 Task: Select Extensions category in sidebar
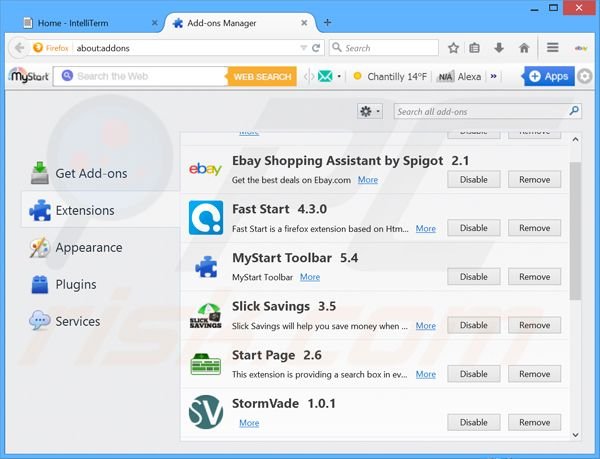tap(100, 210)
